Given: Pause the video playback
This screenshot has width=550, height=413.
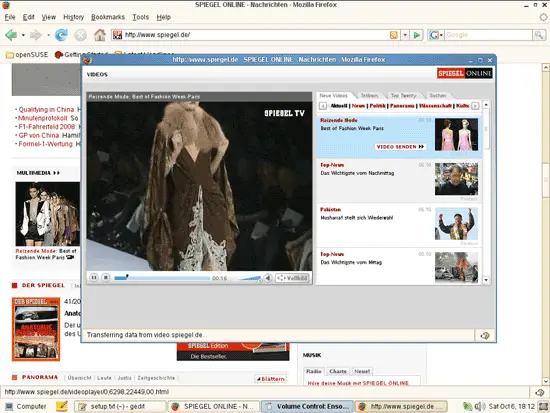Looking at the screenshot, I should click(94, 278).
